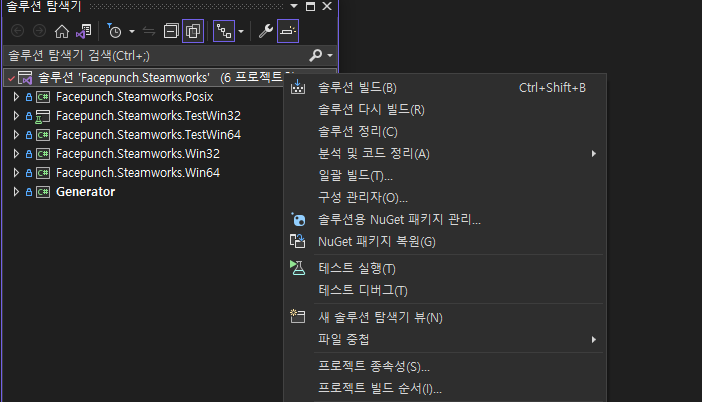Choose 솔루션 빌드(B) from context menu
Viewport: 702px width, 402px height.
pos(445,88)
